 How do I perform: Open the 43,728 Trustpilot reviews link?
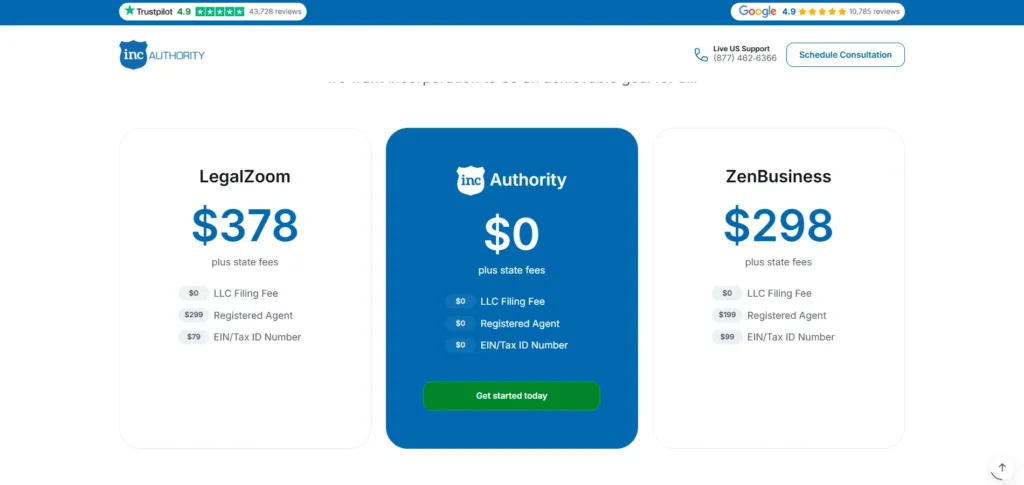point(275,12)
